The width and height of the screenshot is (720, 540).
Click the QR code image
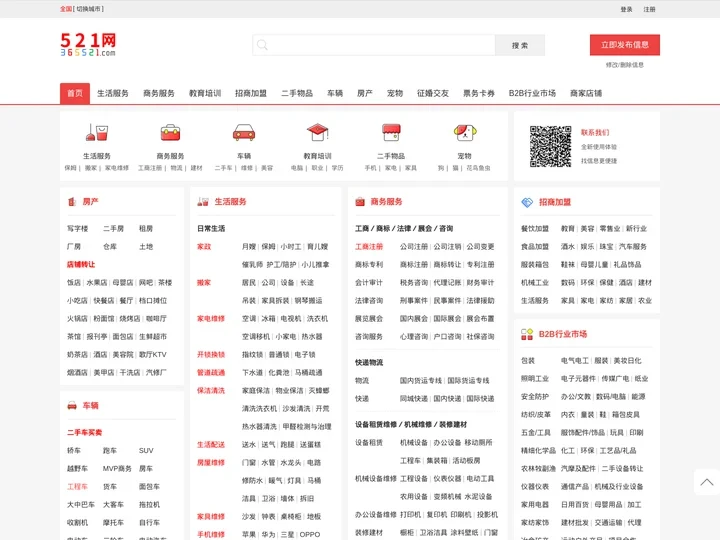coord(550,146)
